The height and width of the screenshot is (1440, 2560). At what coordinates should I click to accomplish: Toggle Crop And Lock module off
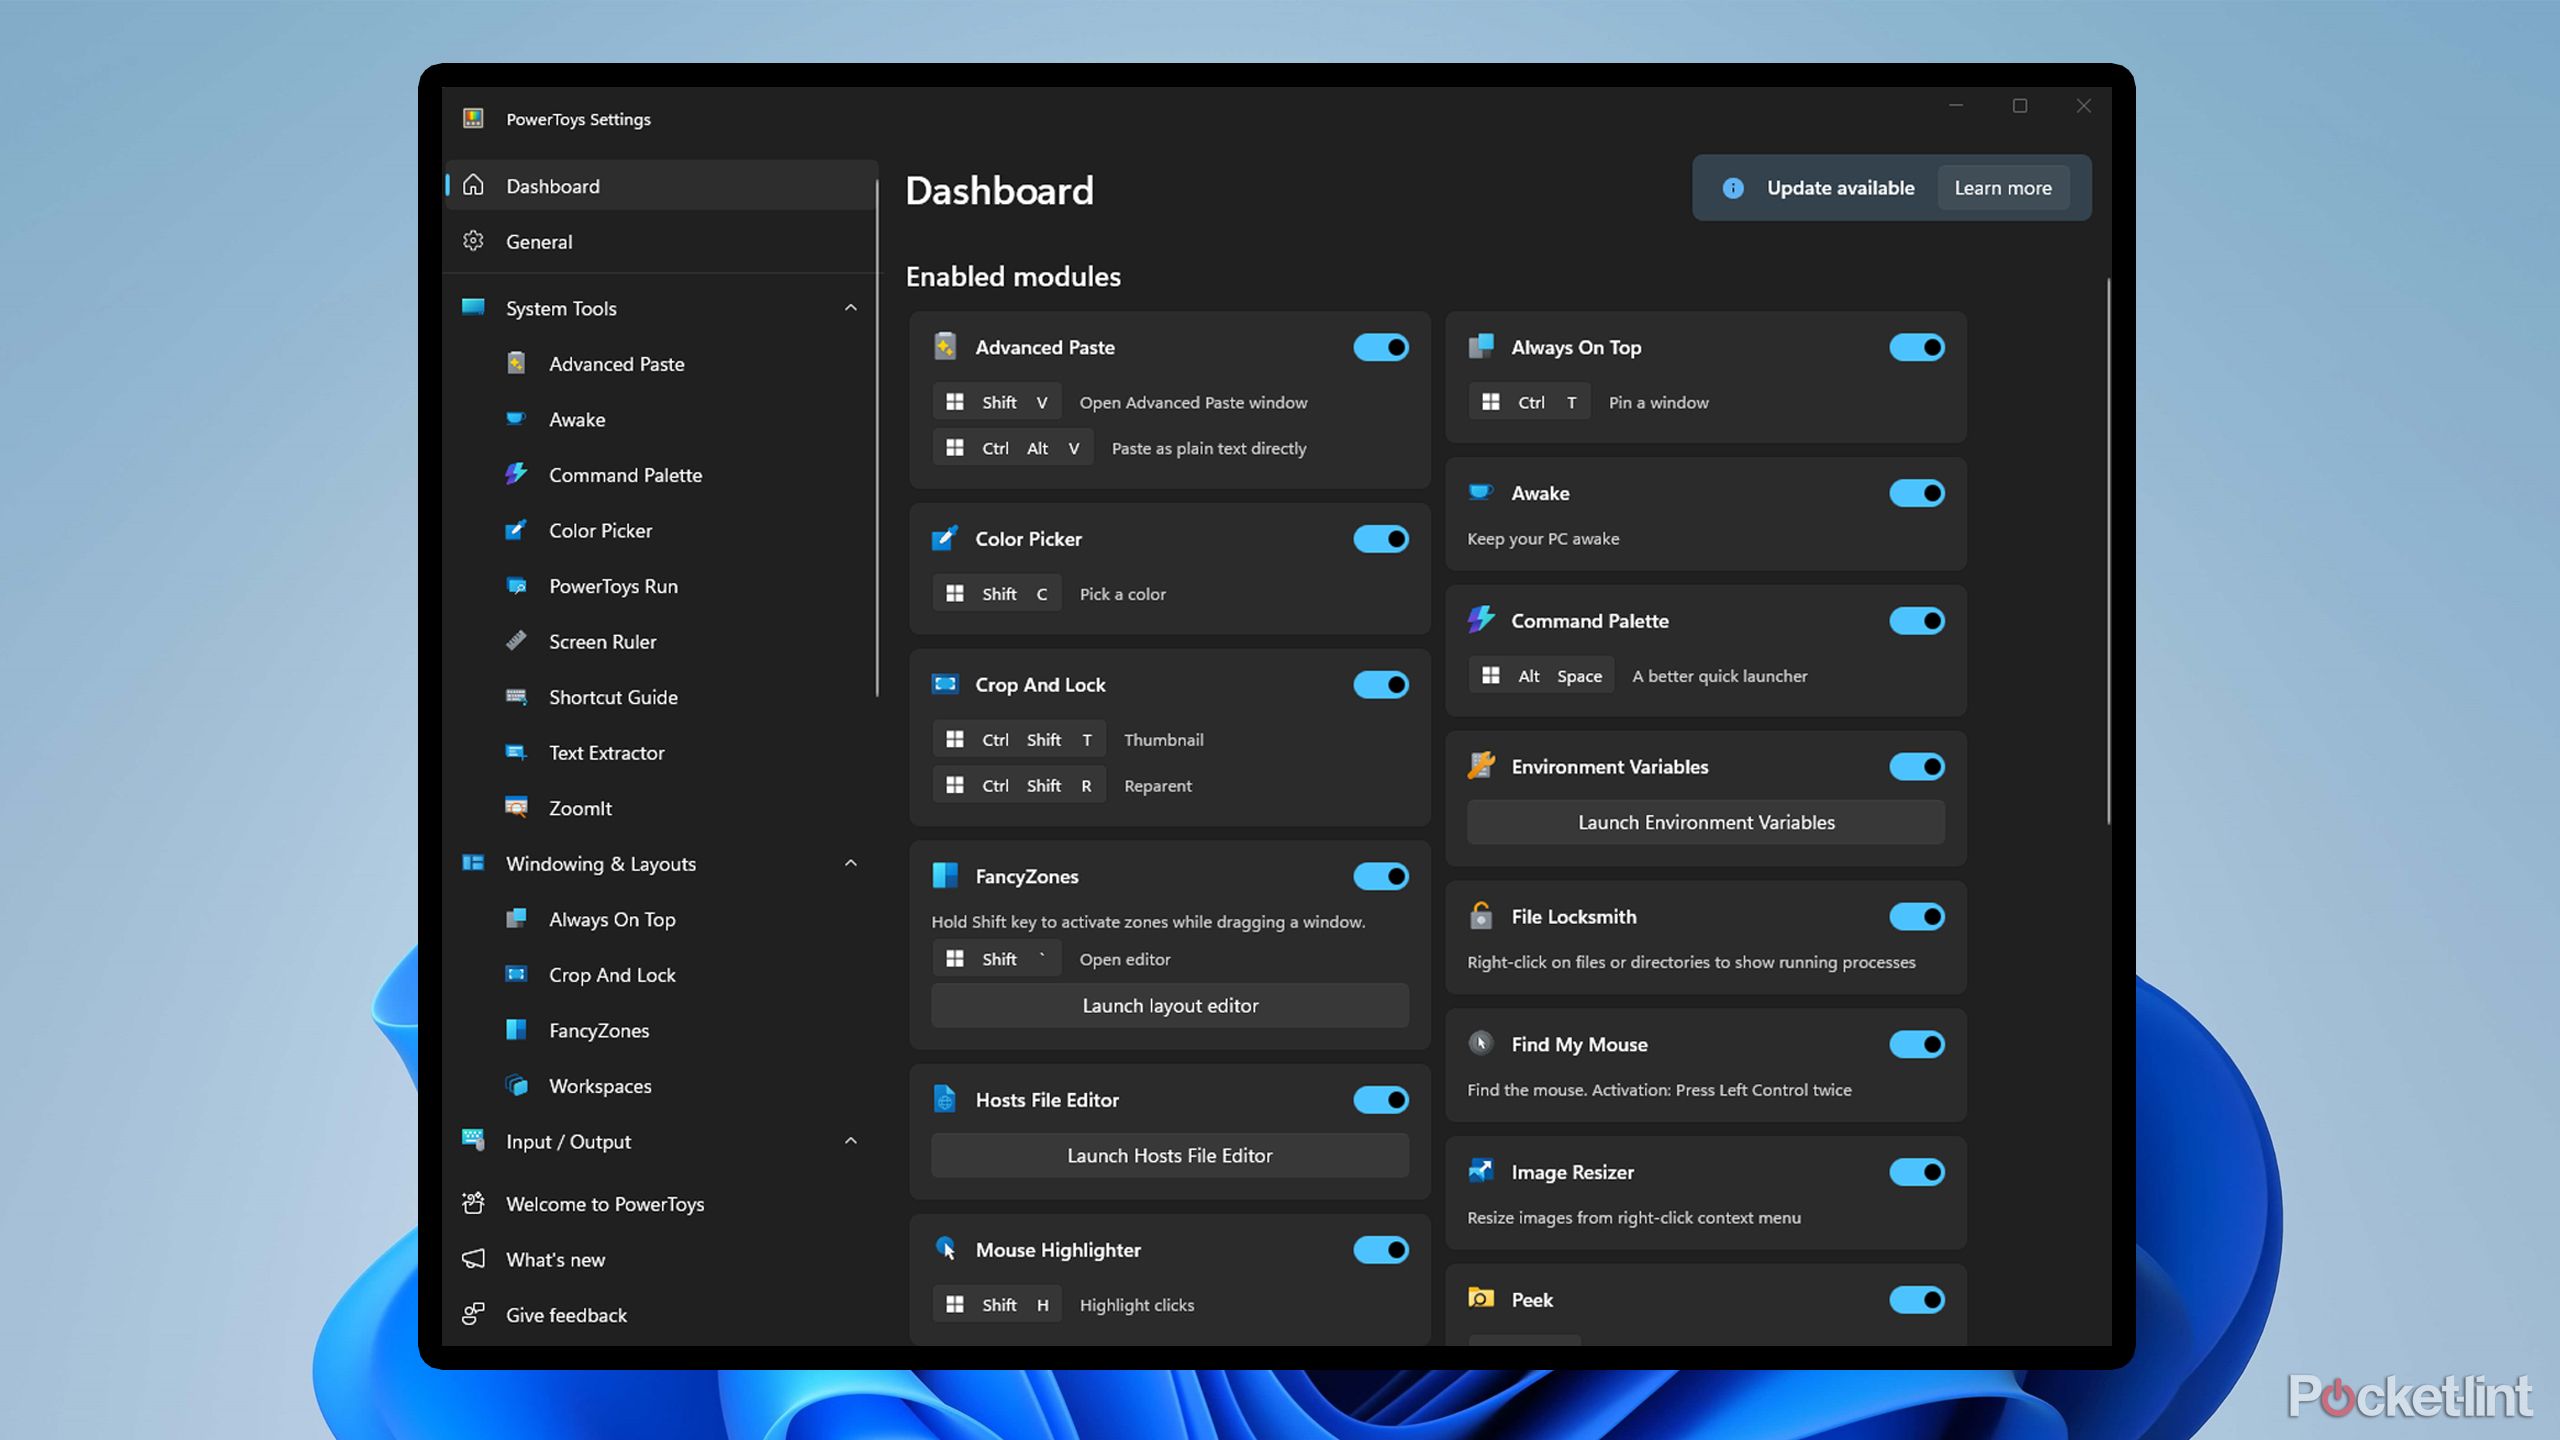click(1381, 685)
